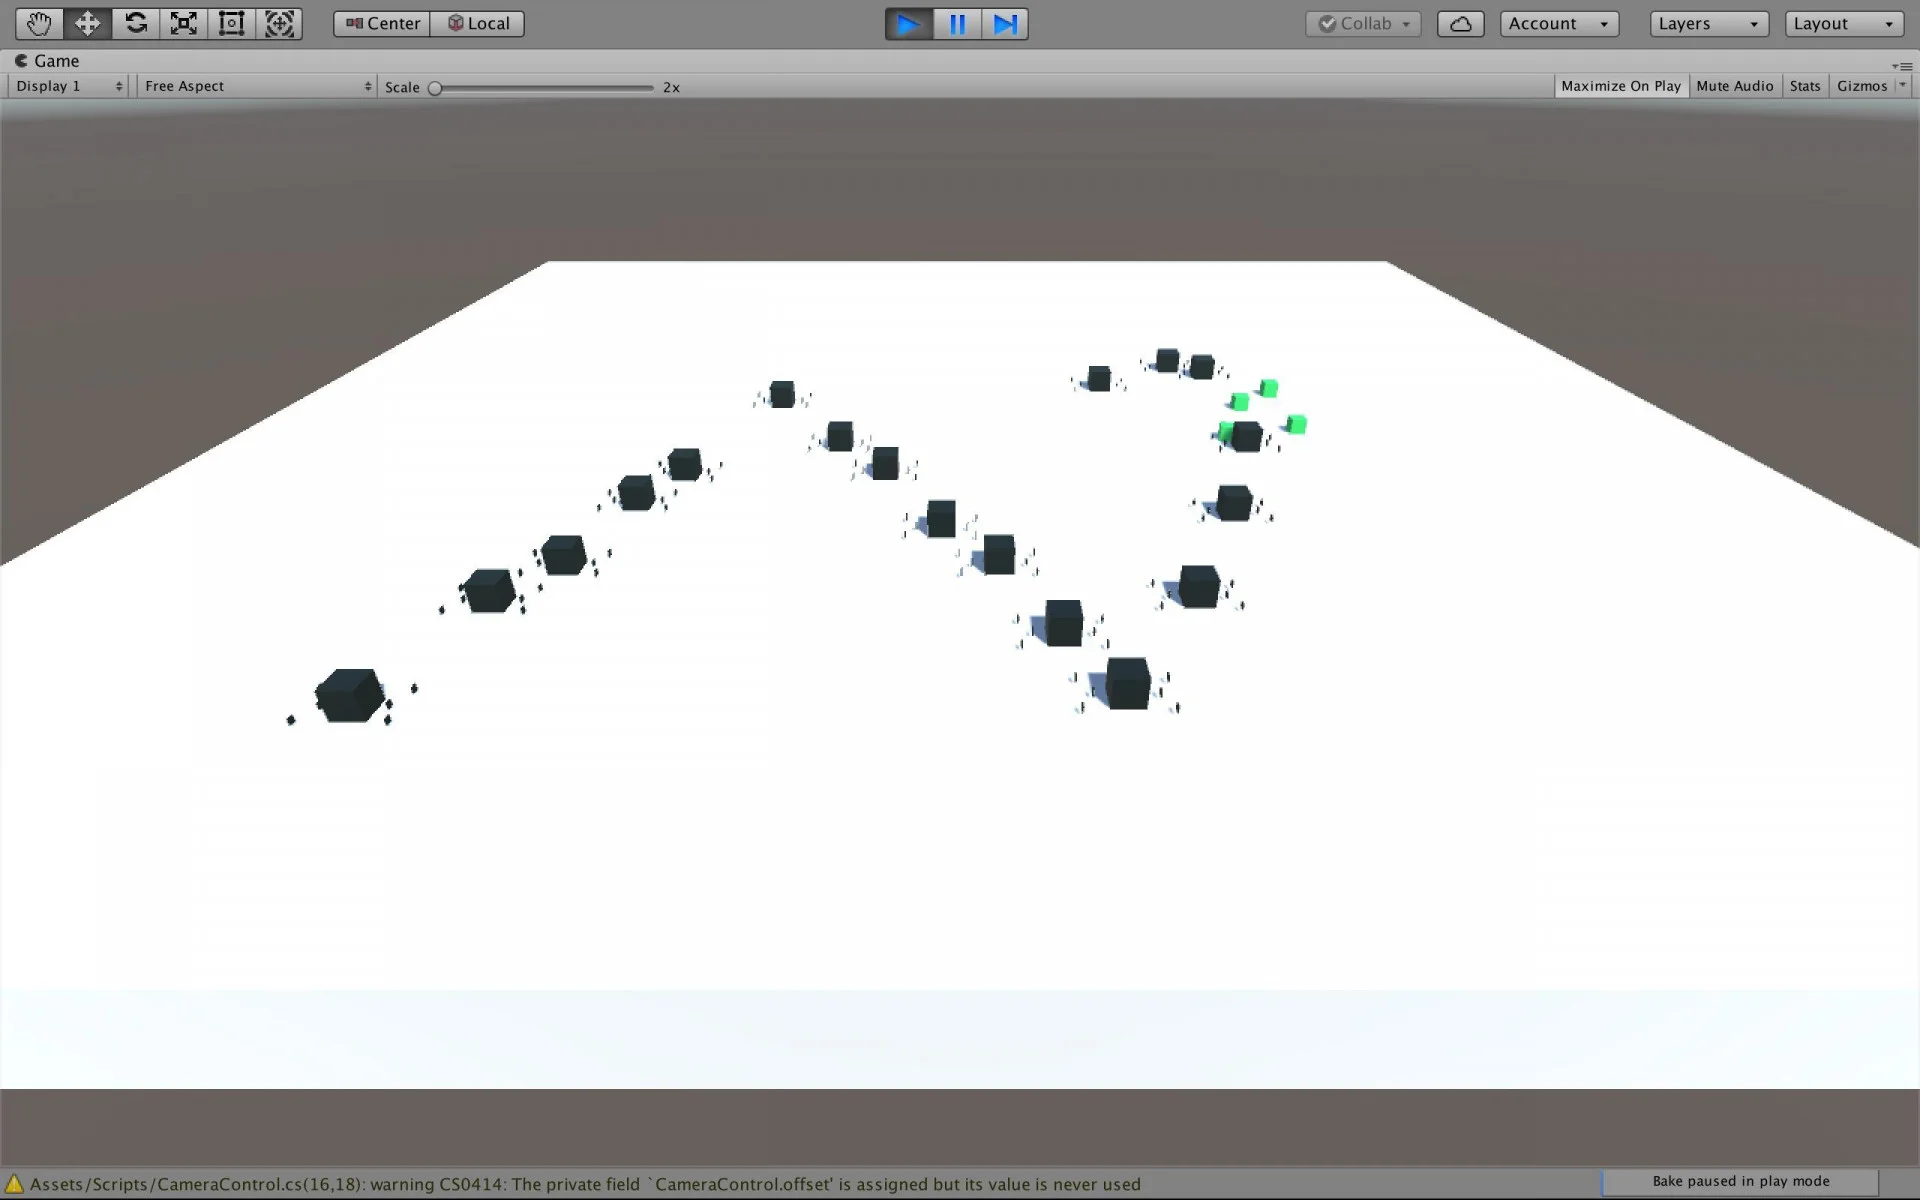Select the Hand tool
This screenshot has width=1920, height=1200.
pos(39,23)
